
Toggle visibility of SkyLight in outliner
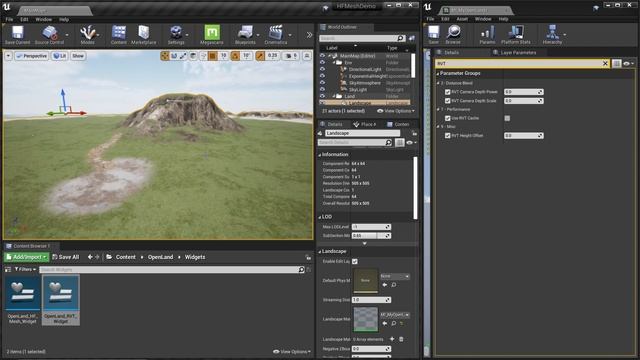(x=322, y=89)
